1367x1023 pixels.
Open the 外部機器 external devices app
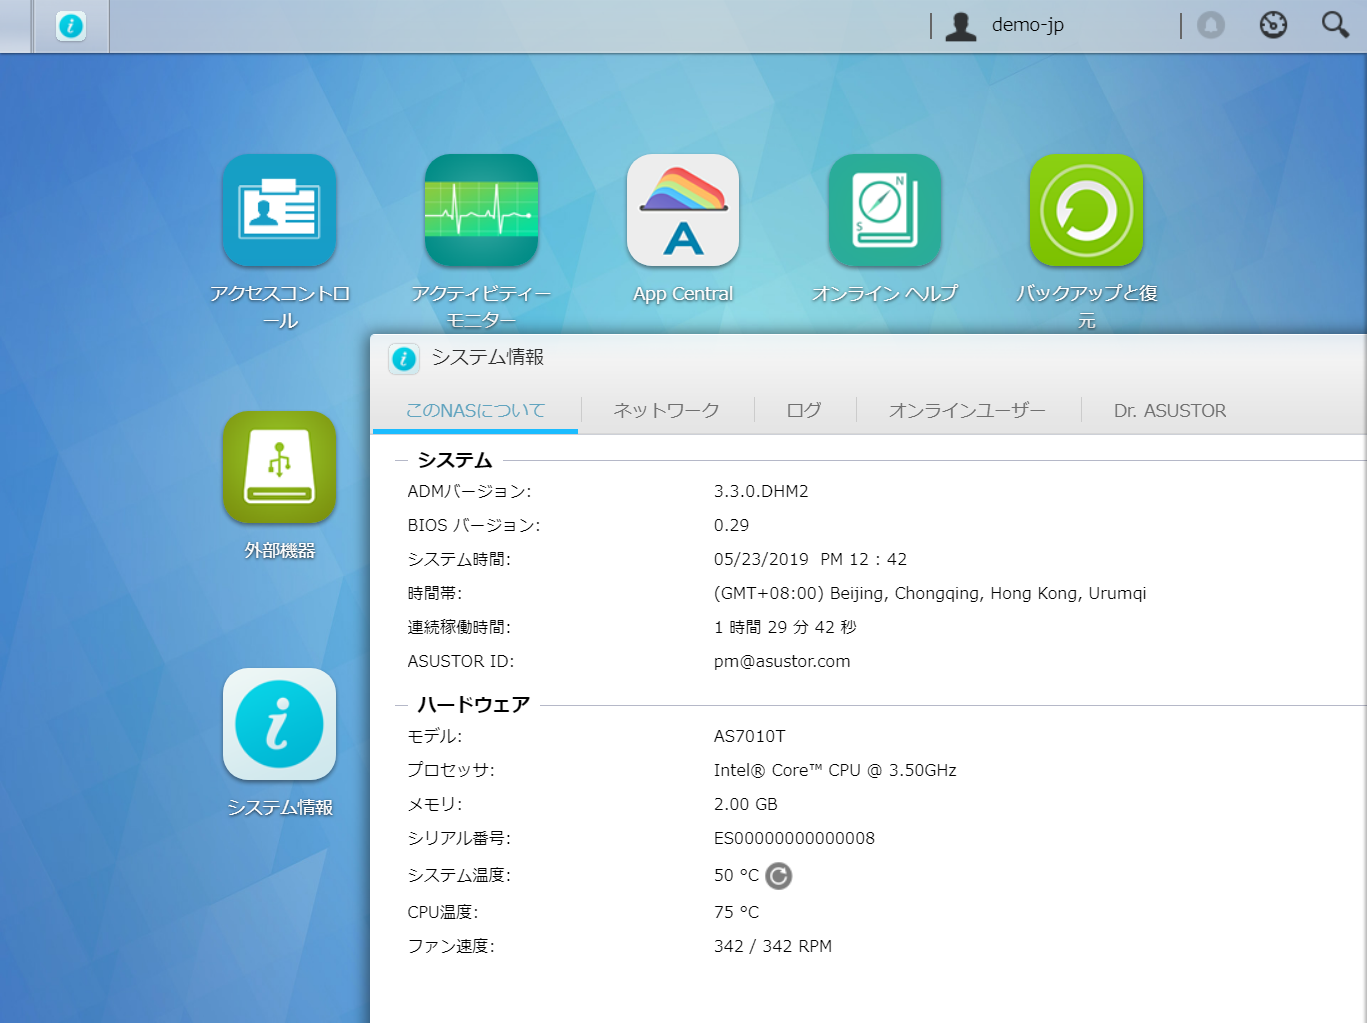pyautogui.click(x=279, y=468)
